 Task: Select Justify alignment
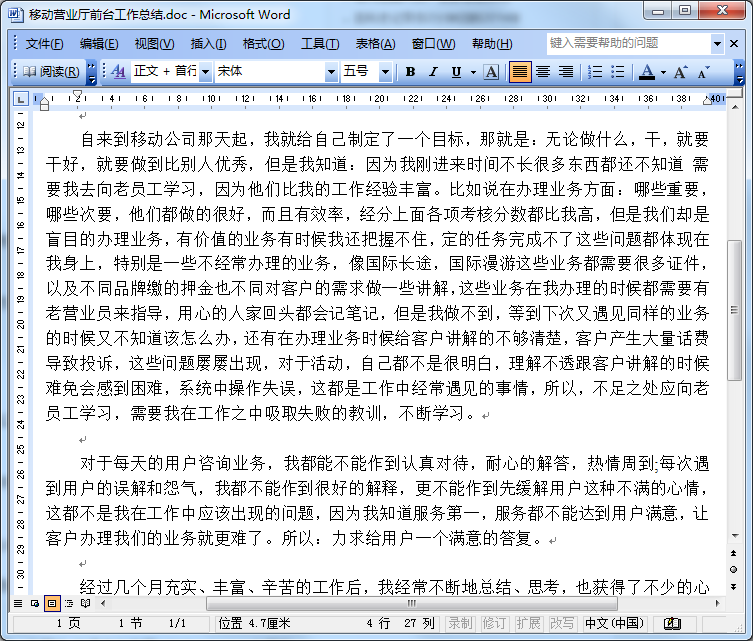520,72
